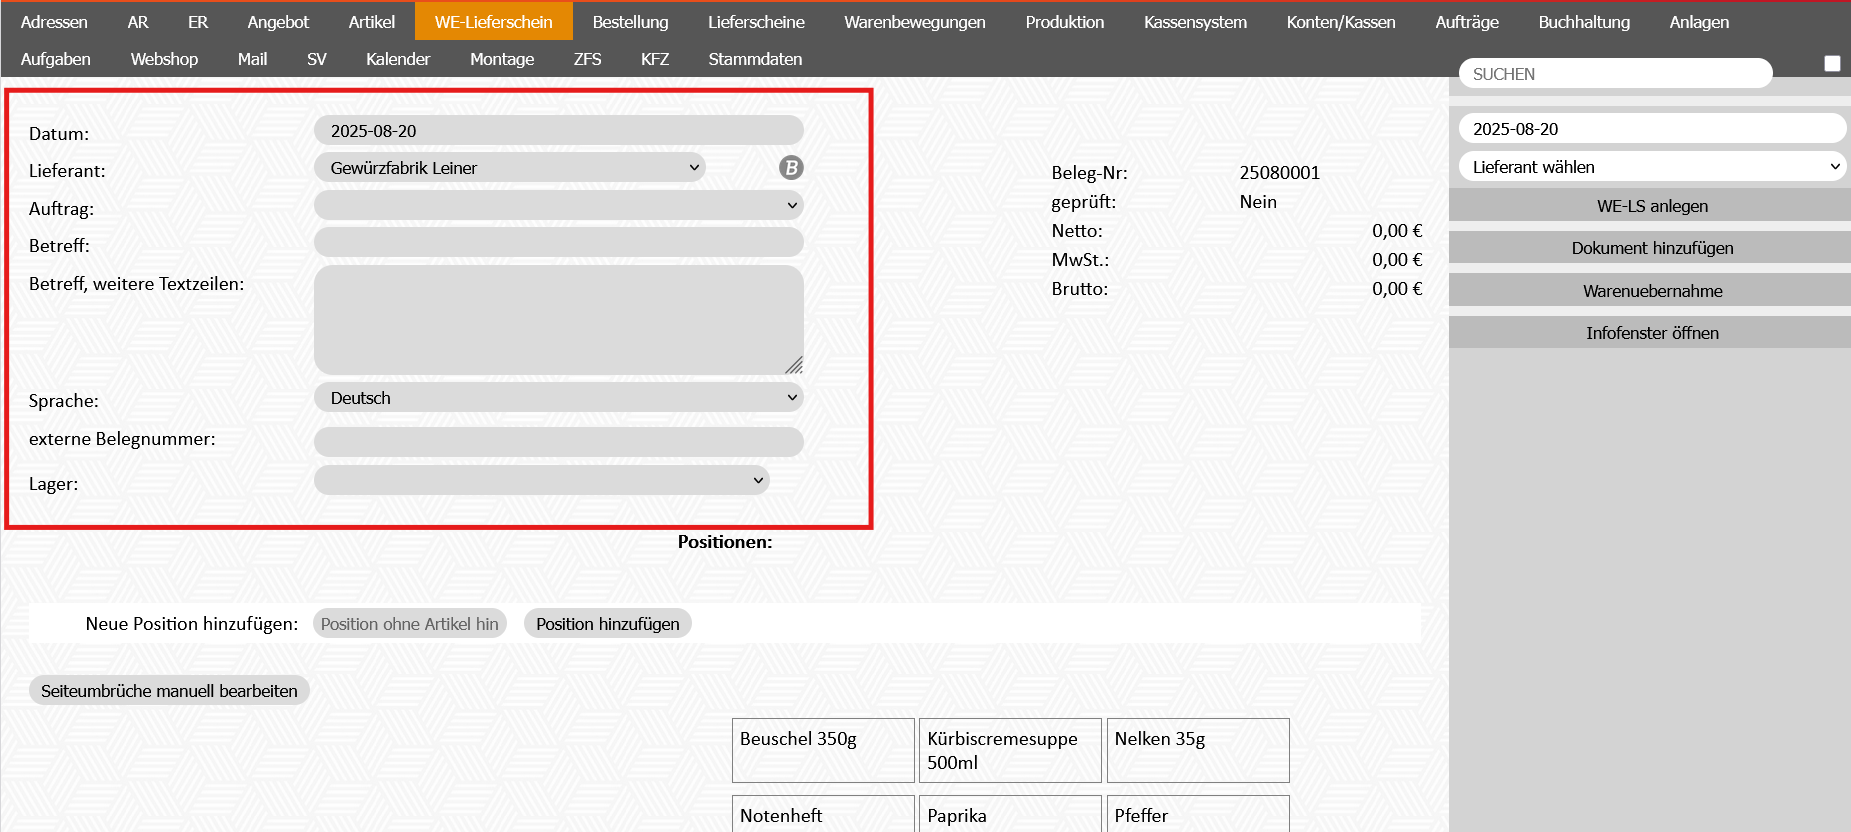This screenshot has width=1851, height=832.
Task: Open the Sprache dropdown set to Deutsch
Action: tap(559, 398)
